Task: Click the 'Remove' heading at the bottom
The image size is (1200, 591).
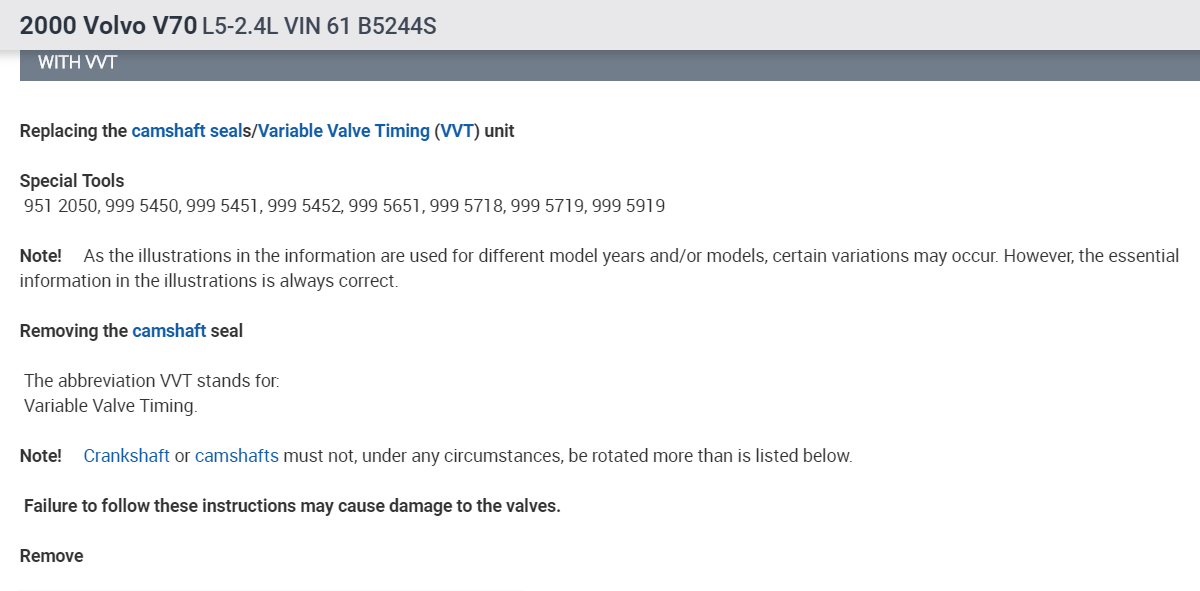Action: pyautogui.click(x=52, y=556)
